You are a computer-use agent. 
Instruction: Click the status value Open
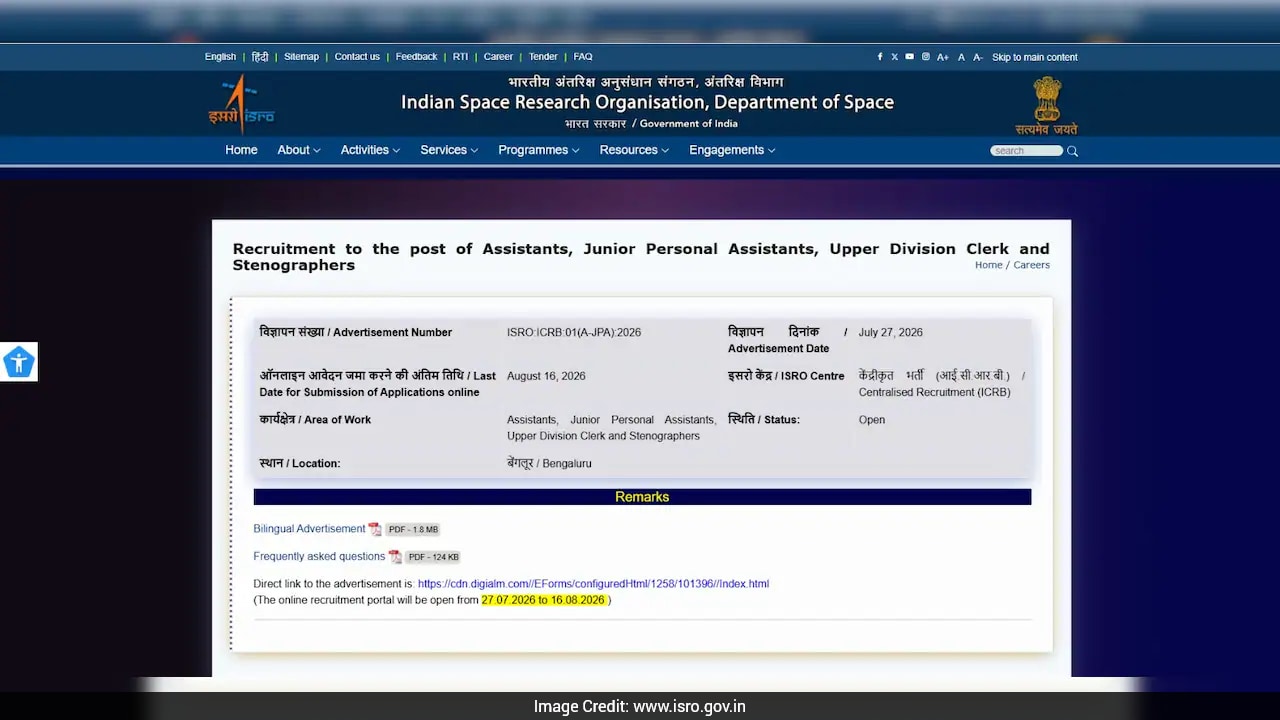click(x=871, y=420)
